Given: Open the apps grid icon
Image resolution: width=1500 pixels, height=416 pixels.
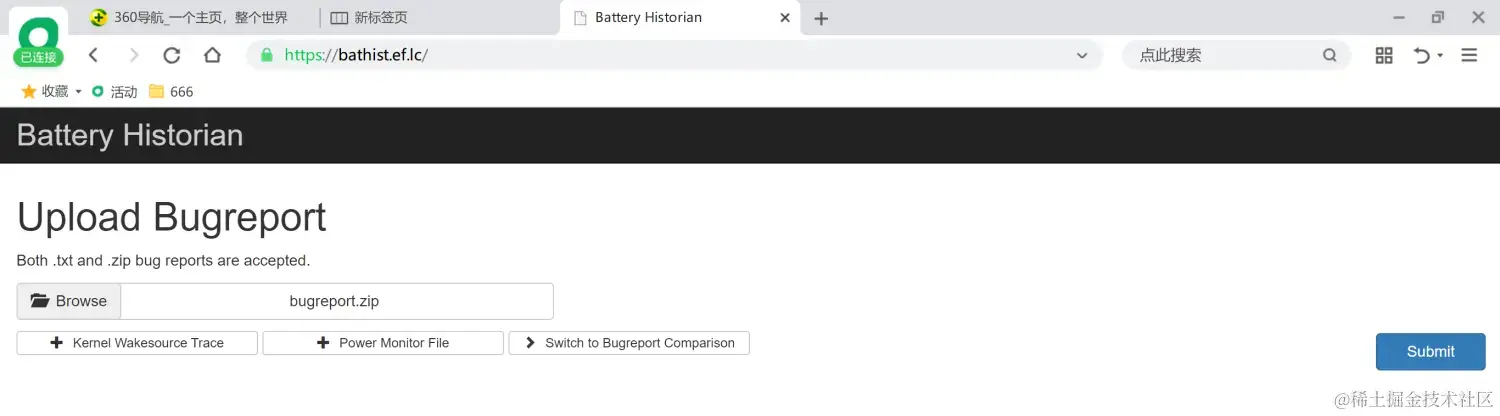Looking at the screenshot, I should (1384, 56).
